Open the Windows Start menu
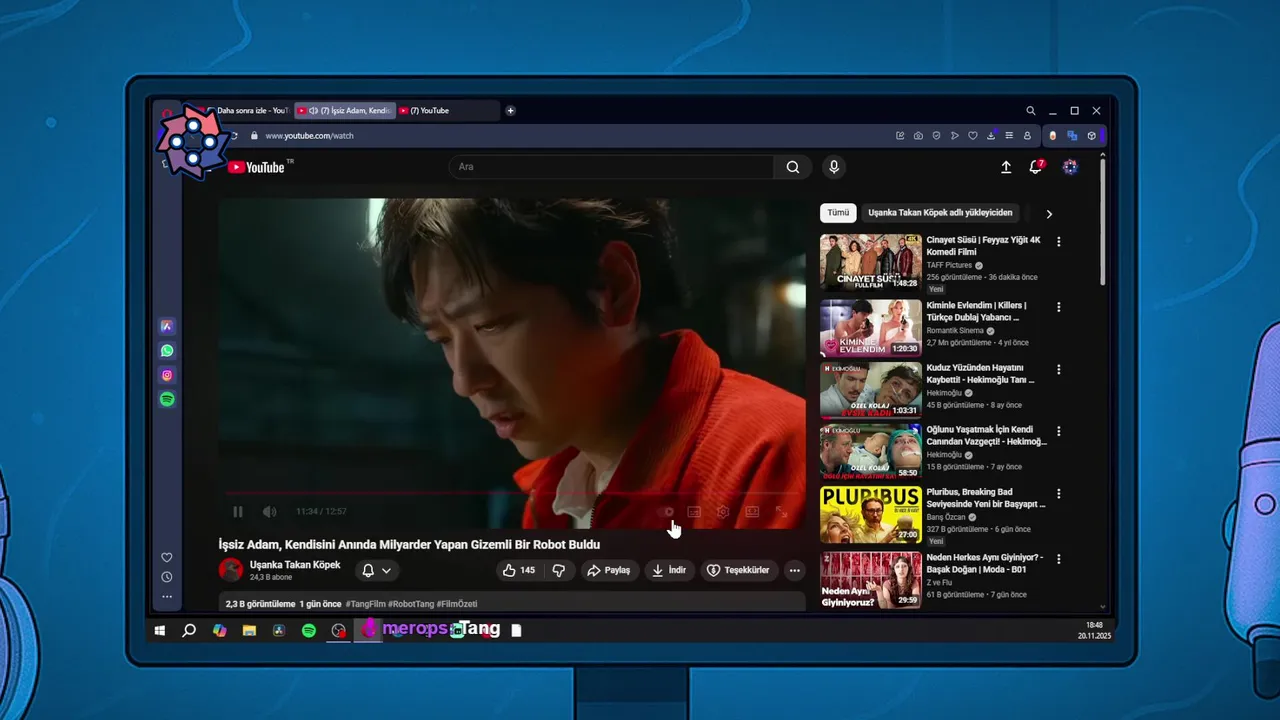Viewport: 1280px width, 720px height. coord(159,631)
